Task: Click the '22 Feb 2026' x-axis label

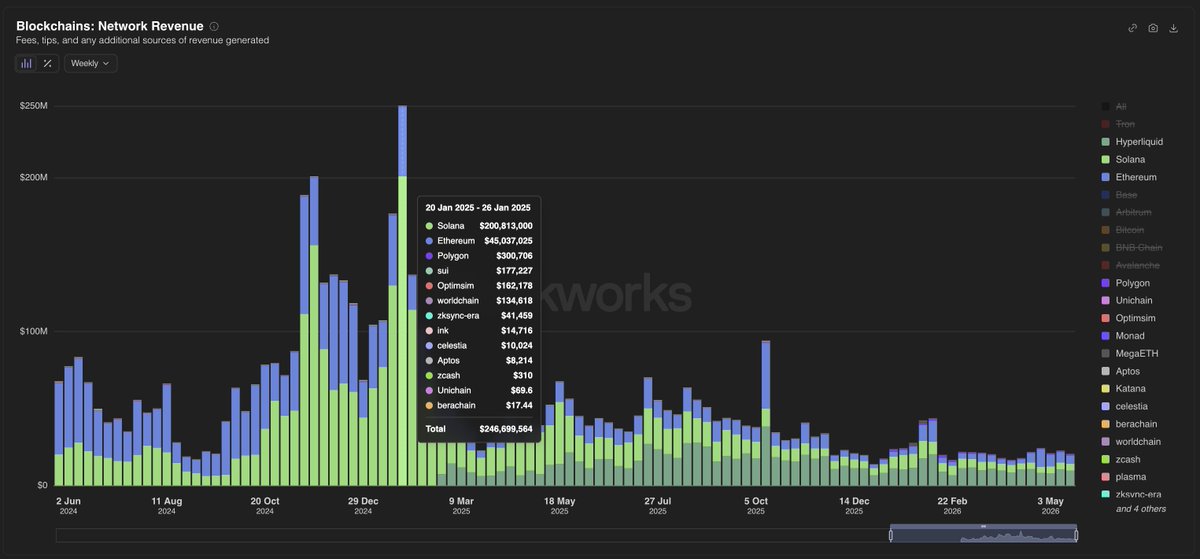Action: pos(953,505)
